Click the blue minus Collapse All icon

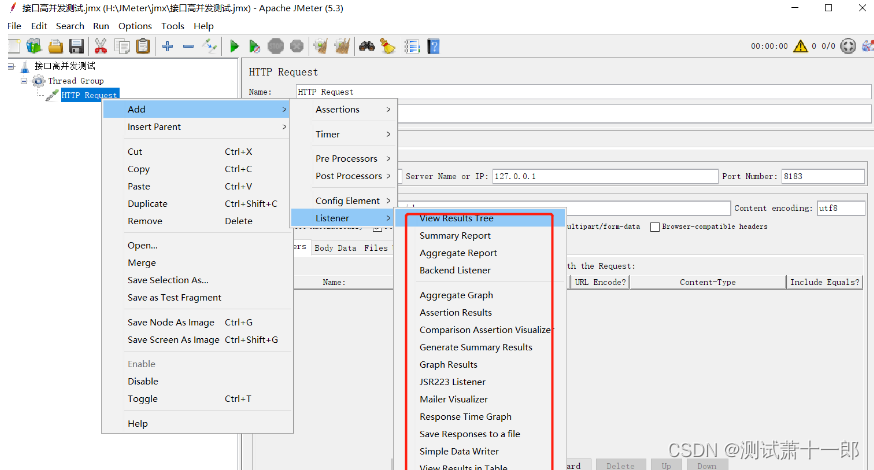(x=188, y=46)
